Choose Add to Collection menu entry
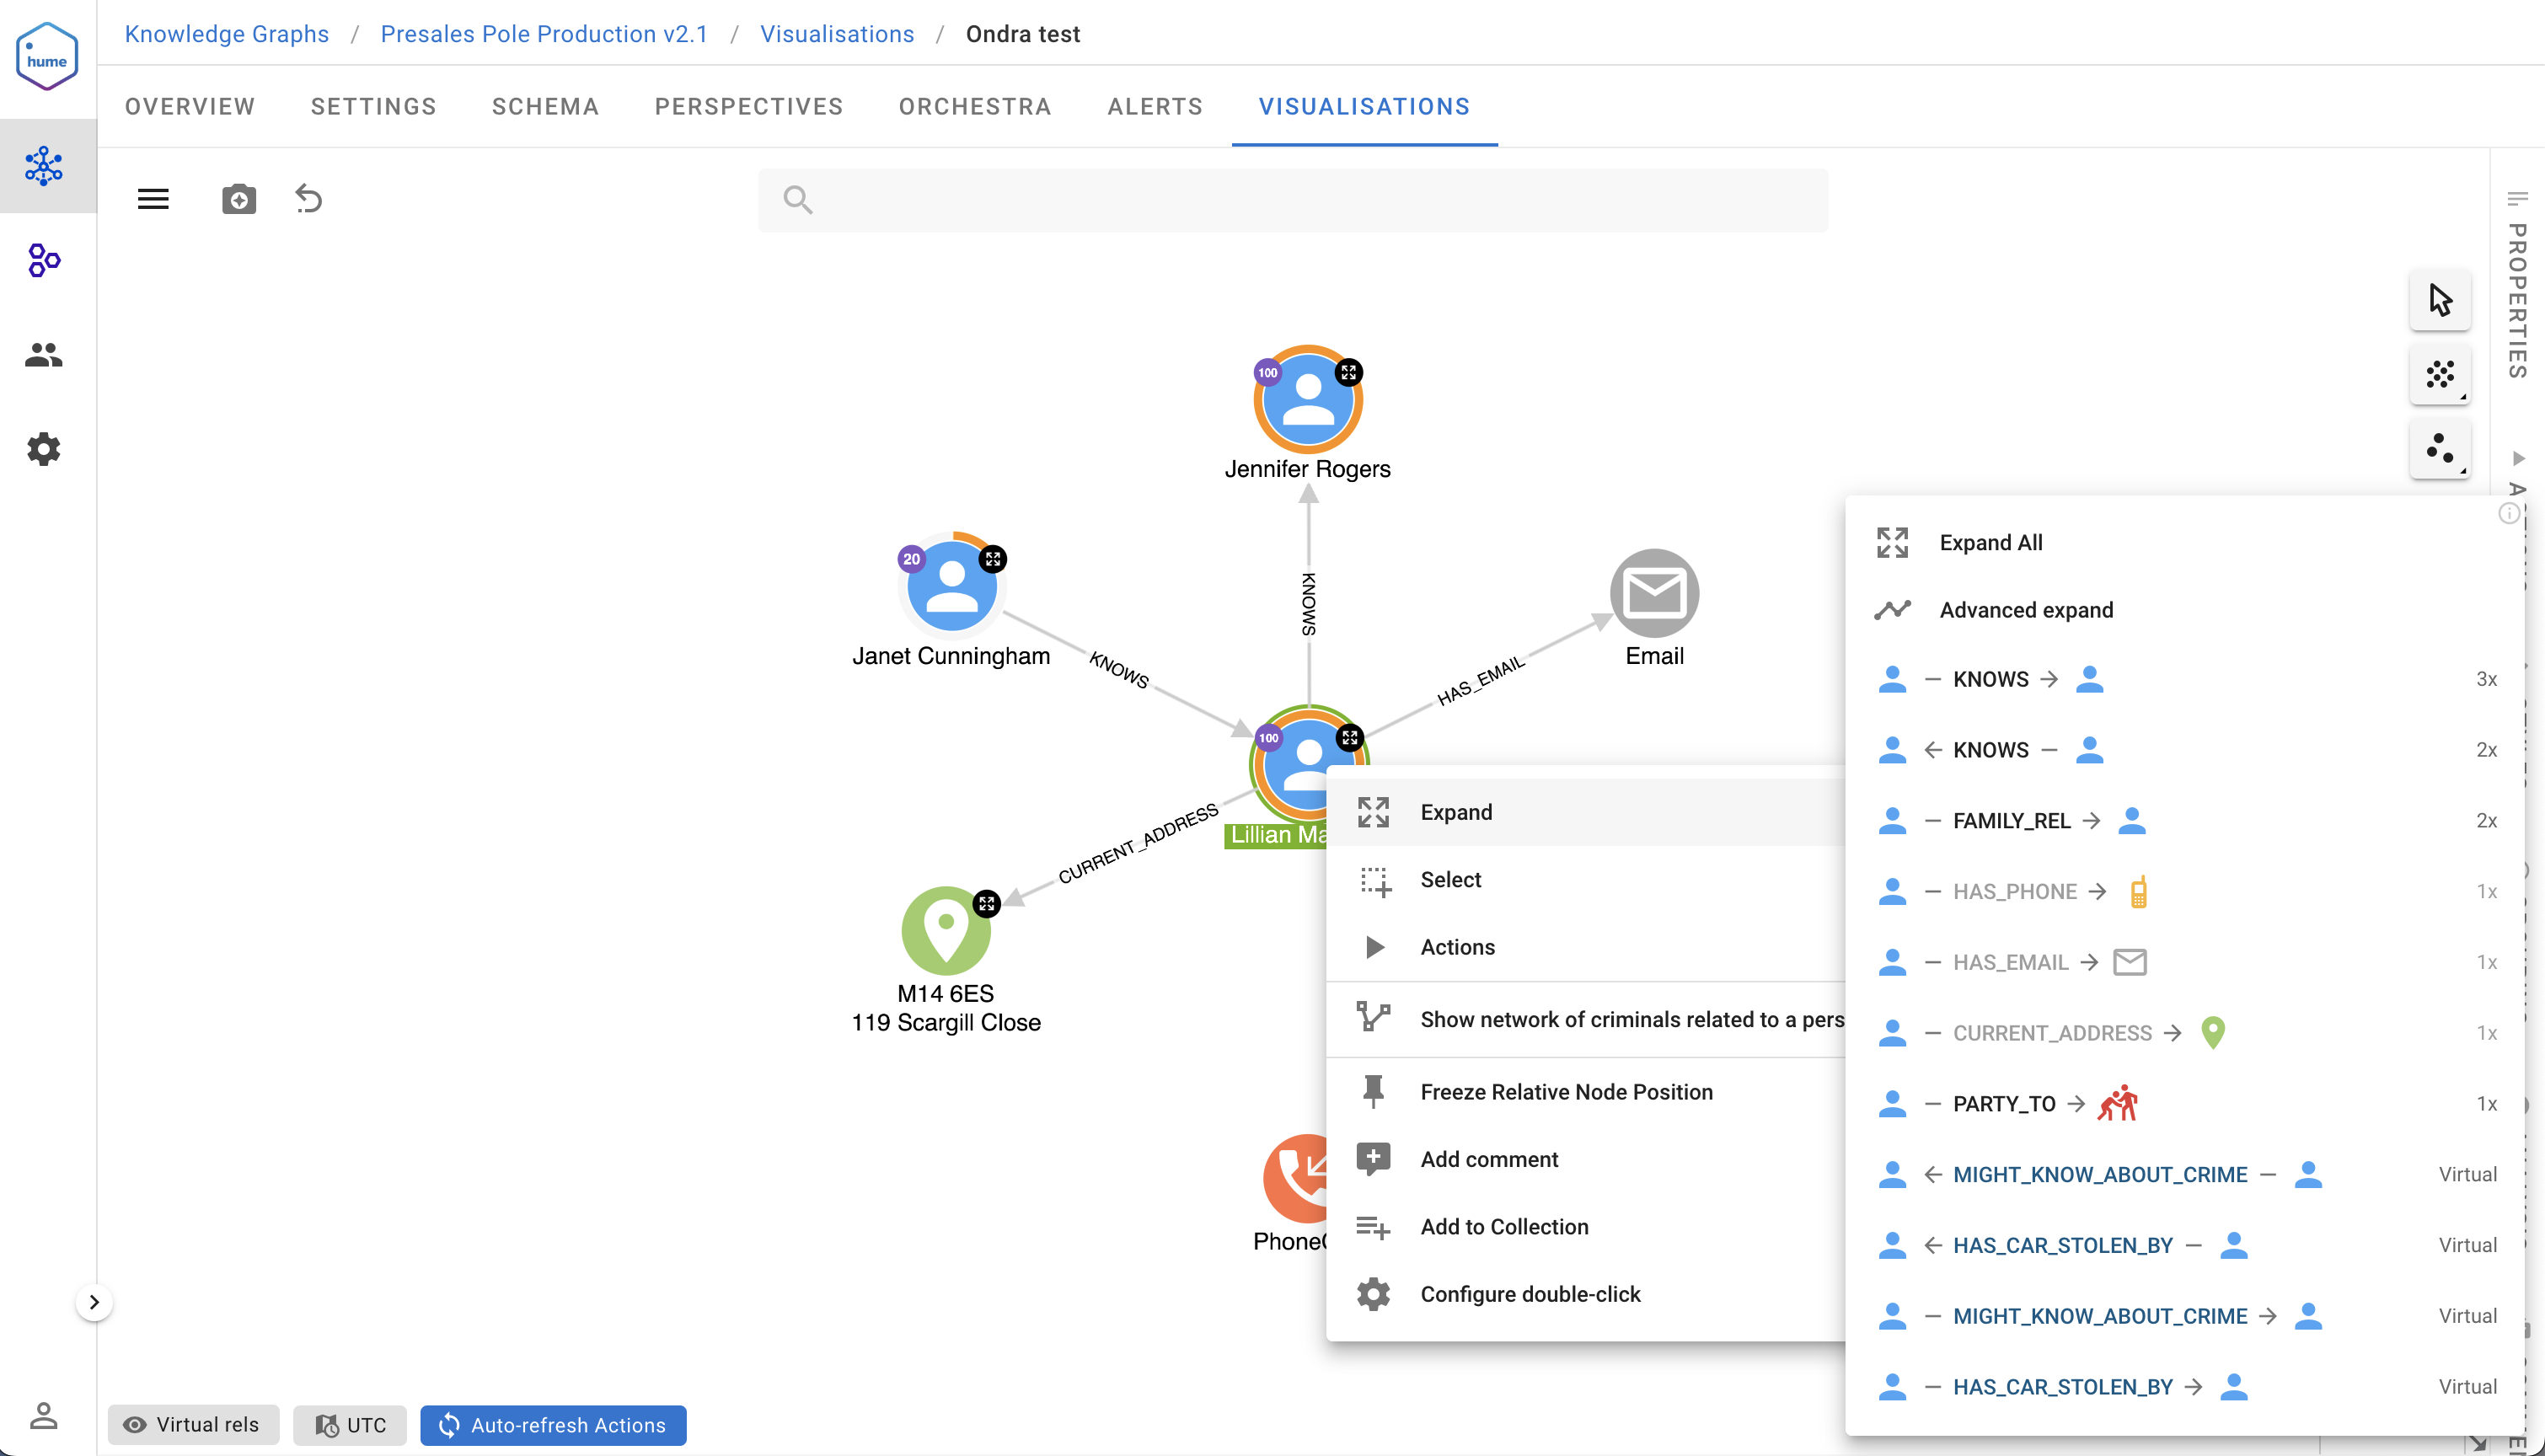 pos(1503,1227)
